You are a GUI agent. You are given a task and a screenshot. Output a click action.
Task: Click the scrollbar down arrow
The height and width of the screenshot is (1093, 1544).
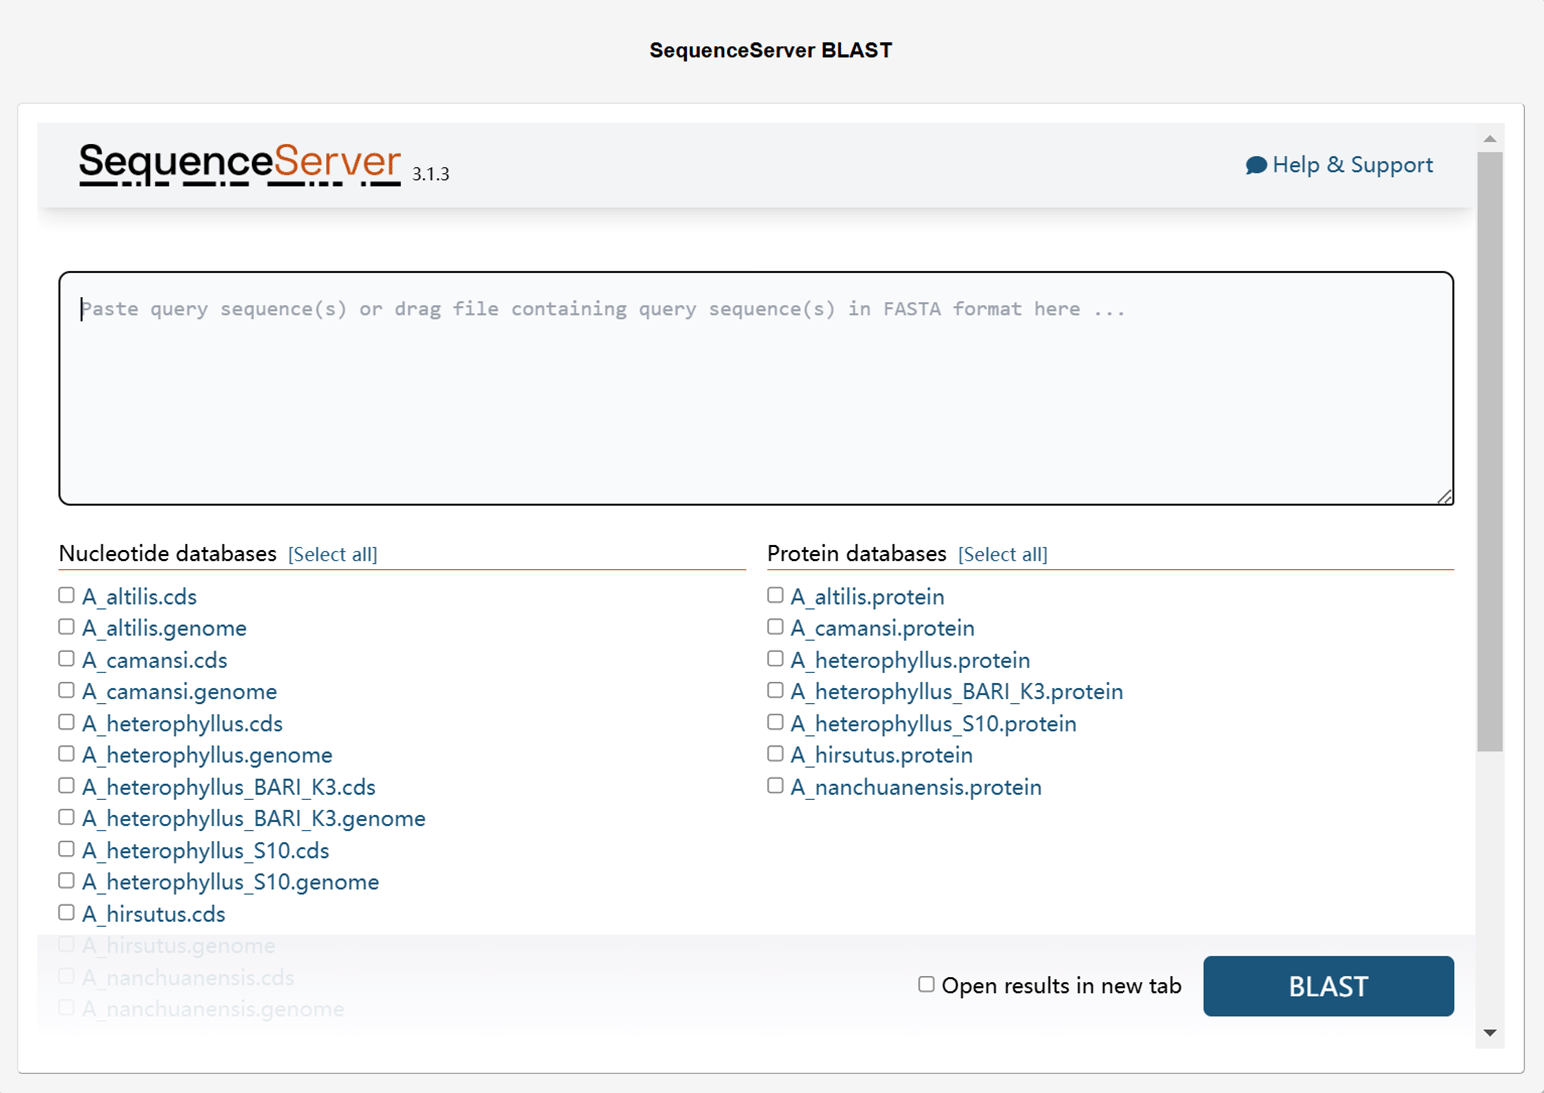coord(1489,1033)
